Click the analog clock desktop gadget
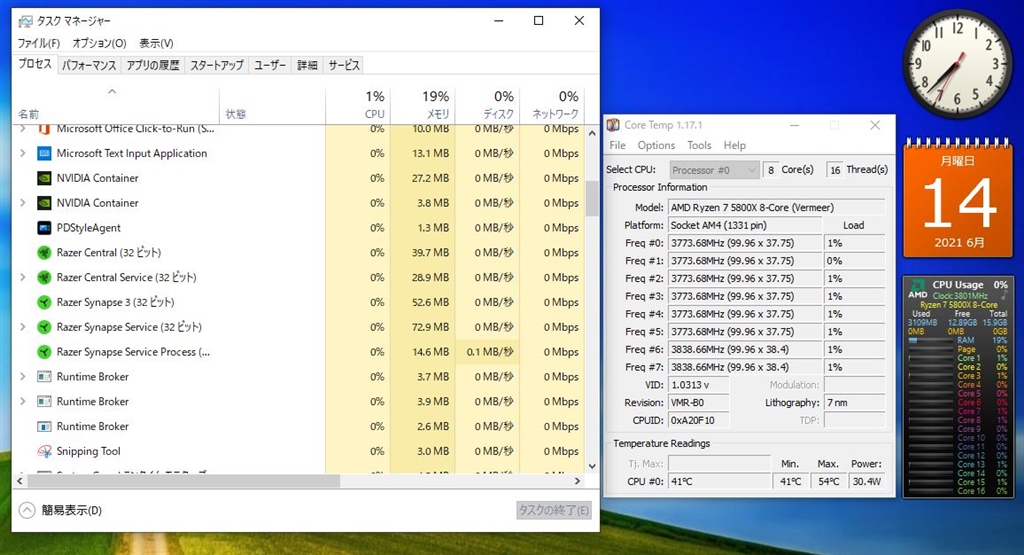Viewport: 1024px width, 555px height. (x=957, y=64)
